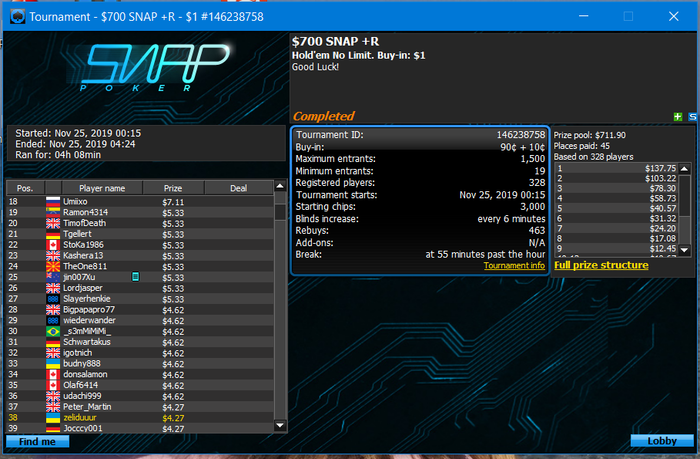Click the German flag next to Tgellert

point(53,234)
